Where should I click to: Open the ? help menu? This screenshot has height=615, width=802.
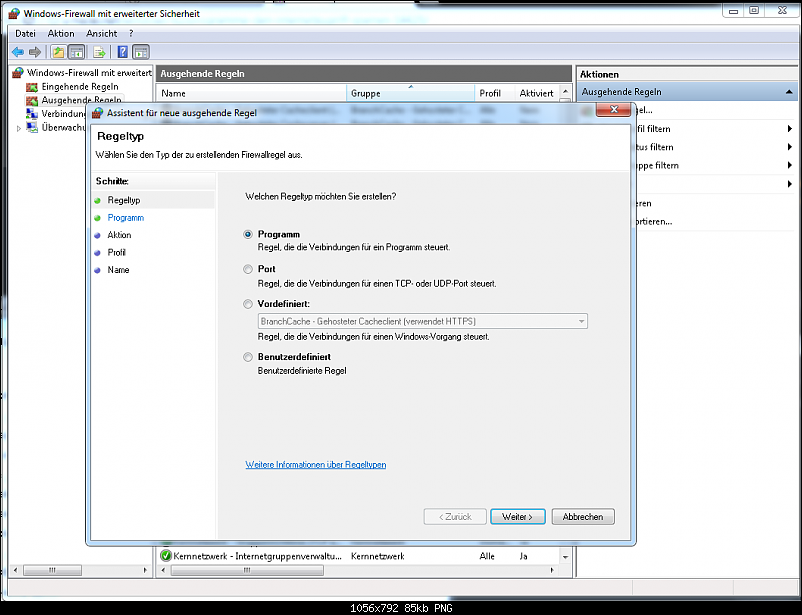pyautogui.click(x=131, y=34)
